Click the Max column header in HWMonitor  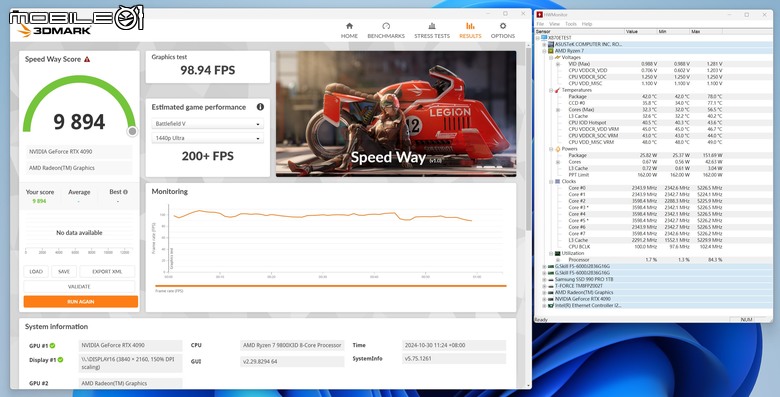(706, 31)
